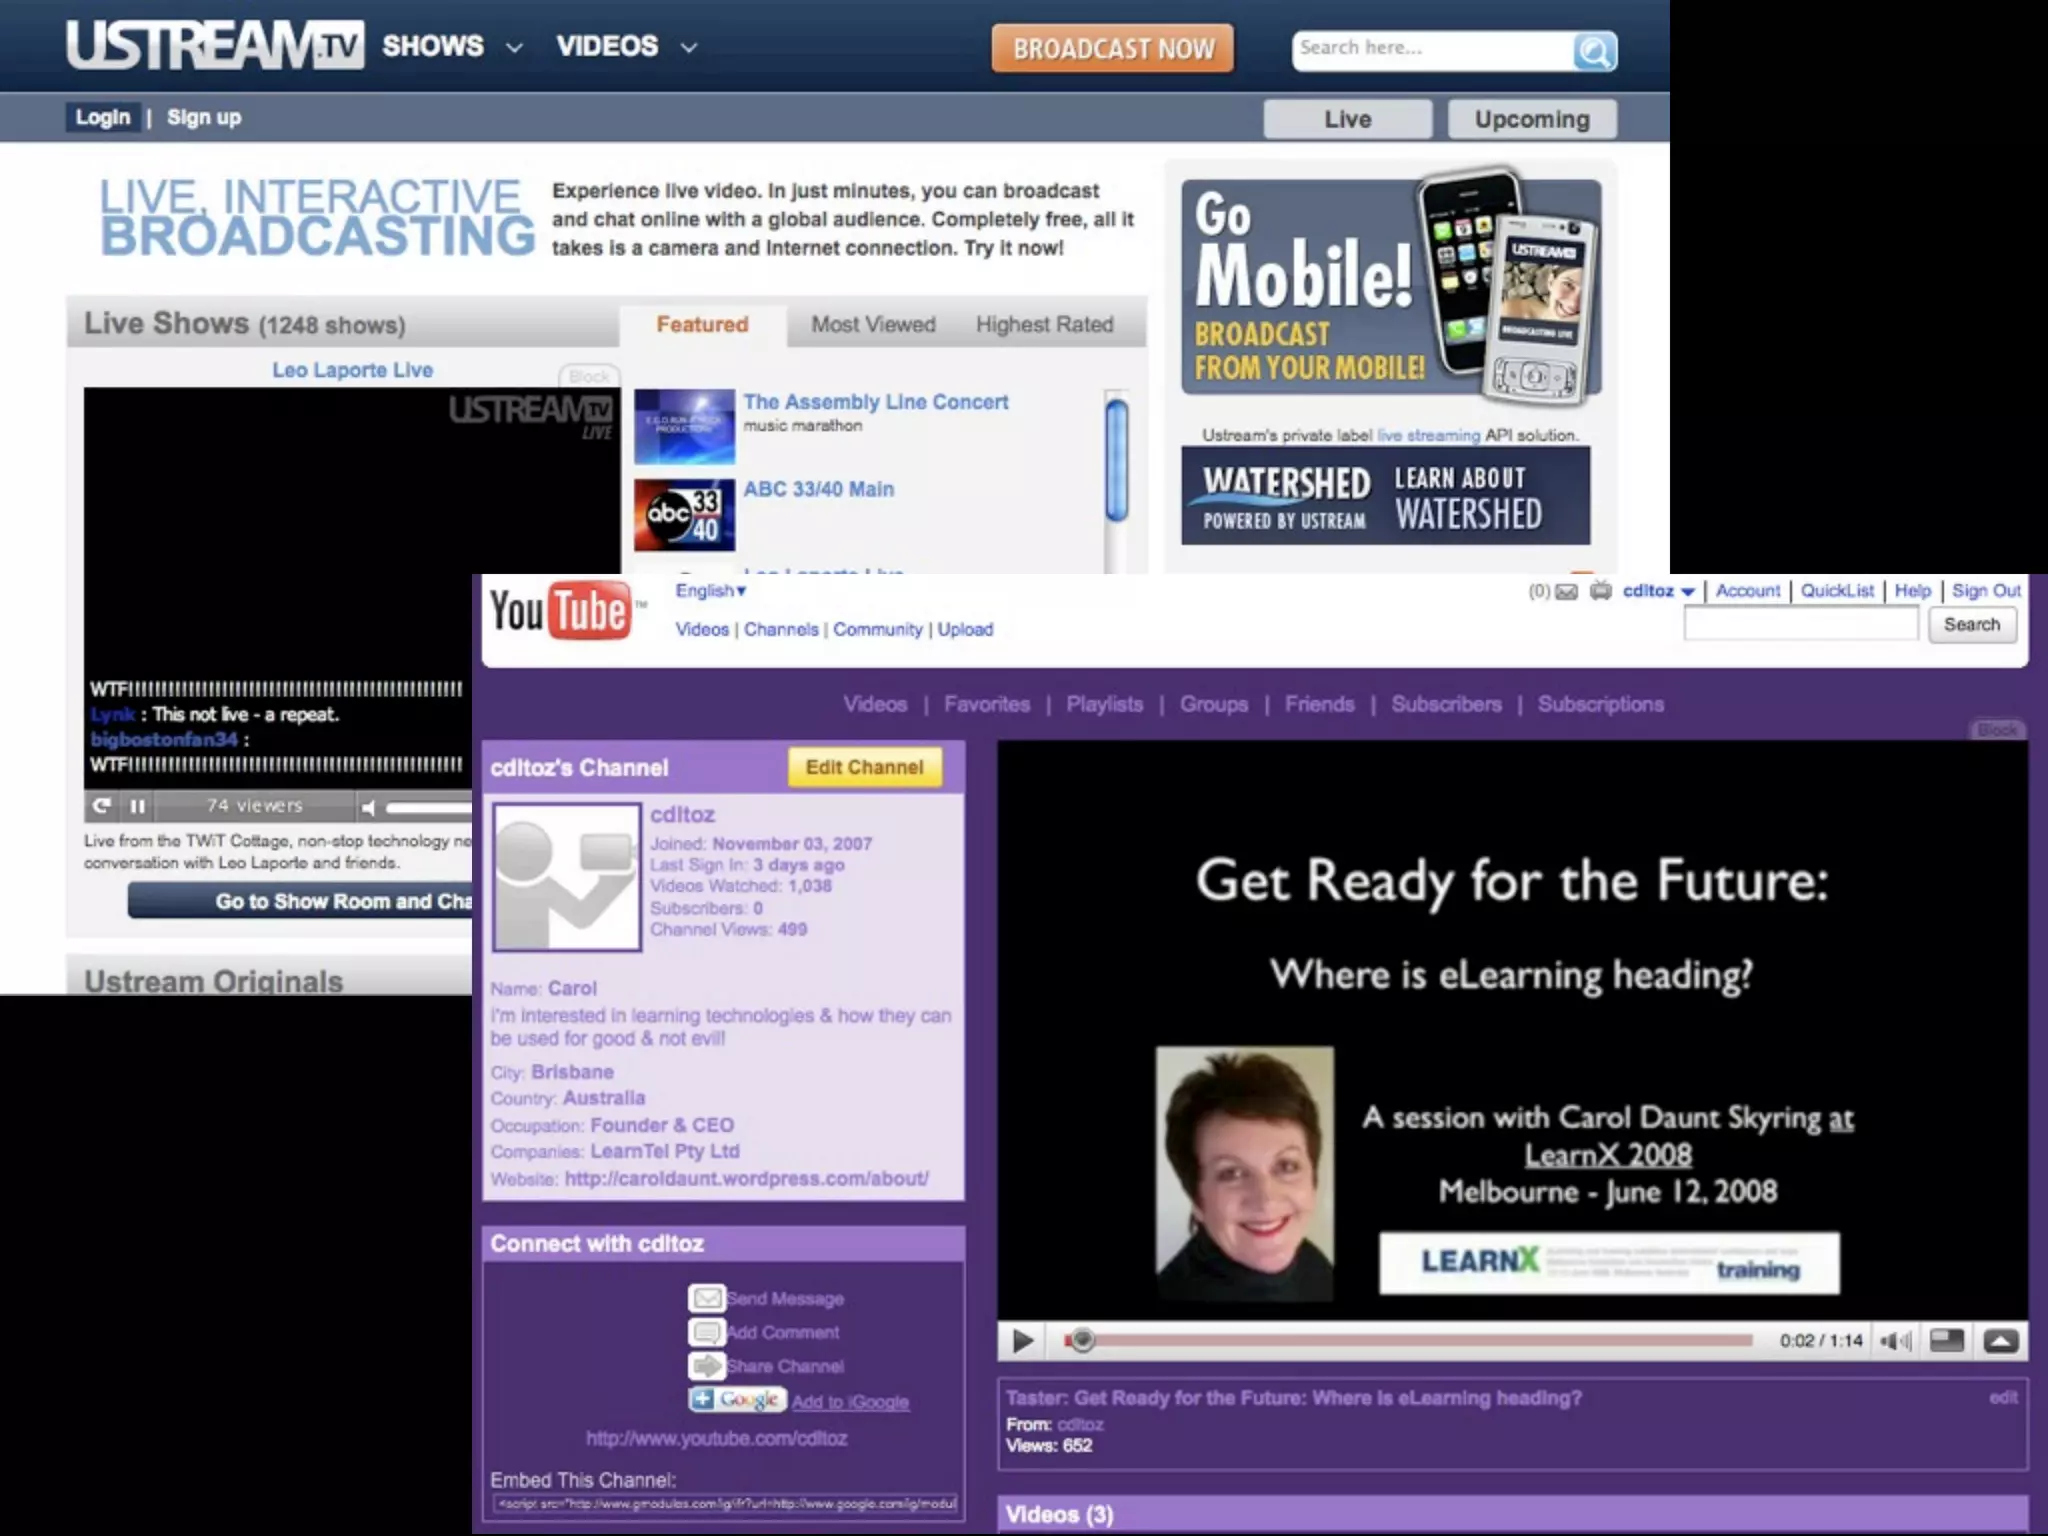Toggle the small player size icon
Image resolution: width=2048 pixels, height=1536 pixels.
point(1946,1341)
